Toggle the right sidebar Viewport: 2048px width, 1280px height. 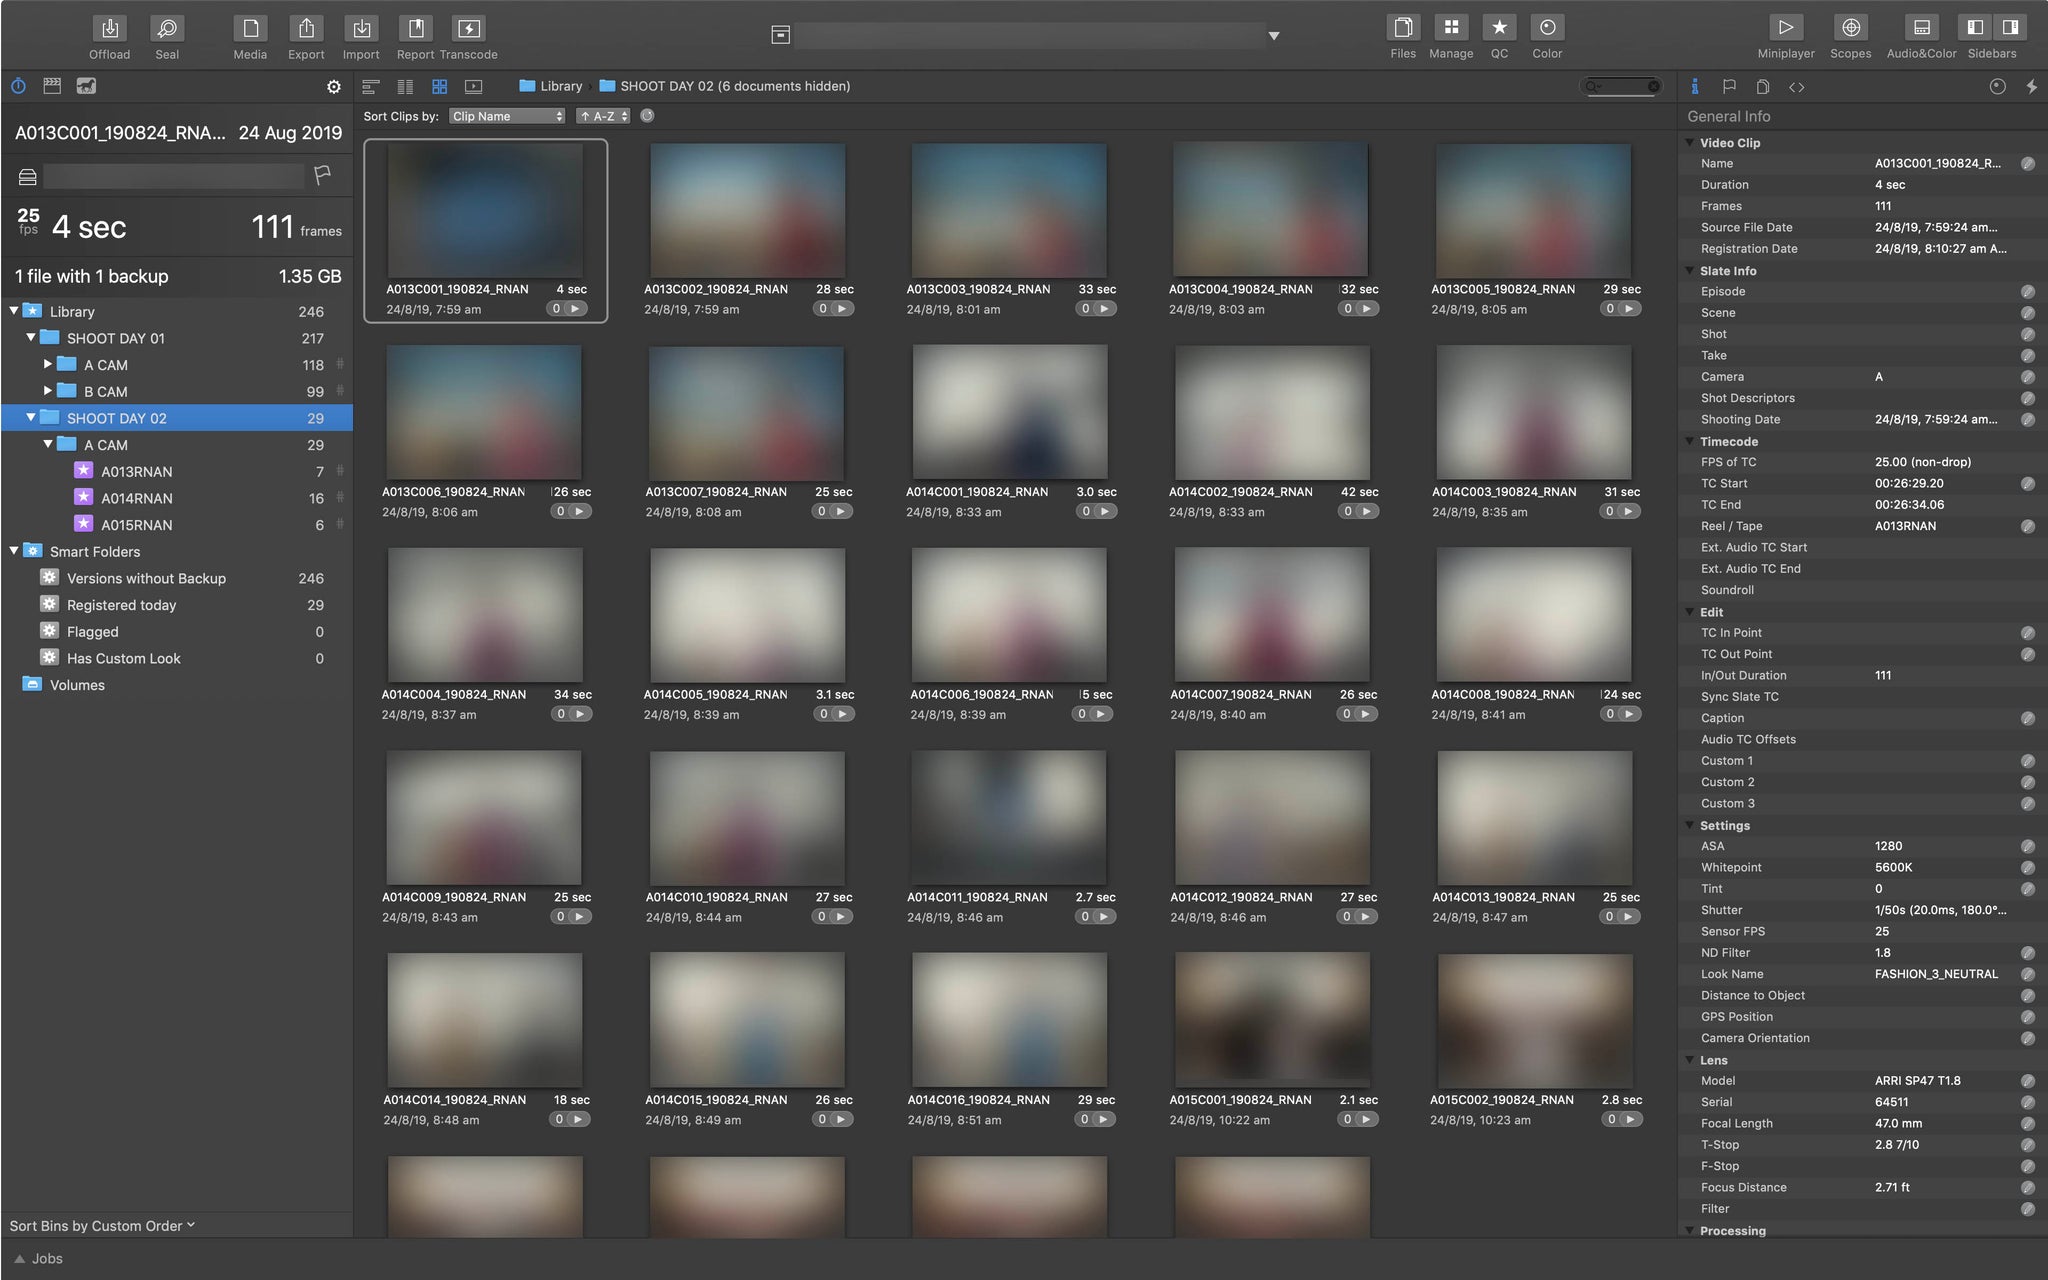click(x=2009, y=28)
